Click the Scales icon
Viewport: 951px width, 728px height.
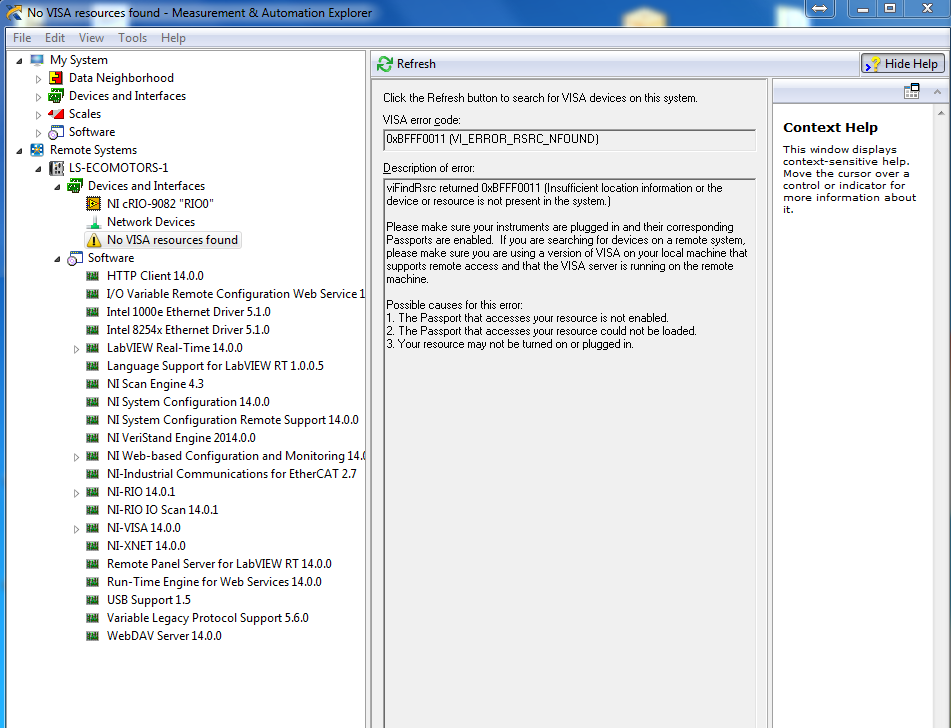coord(56,114)
